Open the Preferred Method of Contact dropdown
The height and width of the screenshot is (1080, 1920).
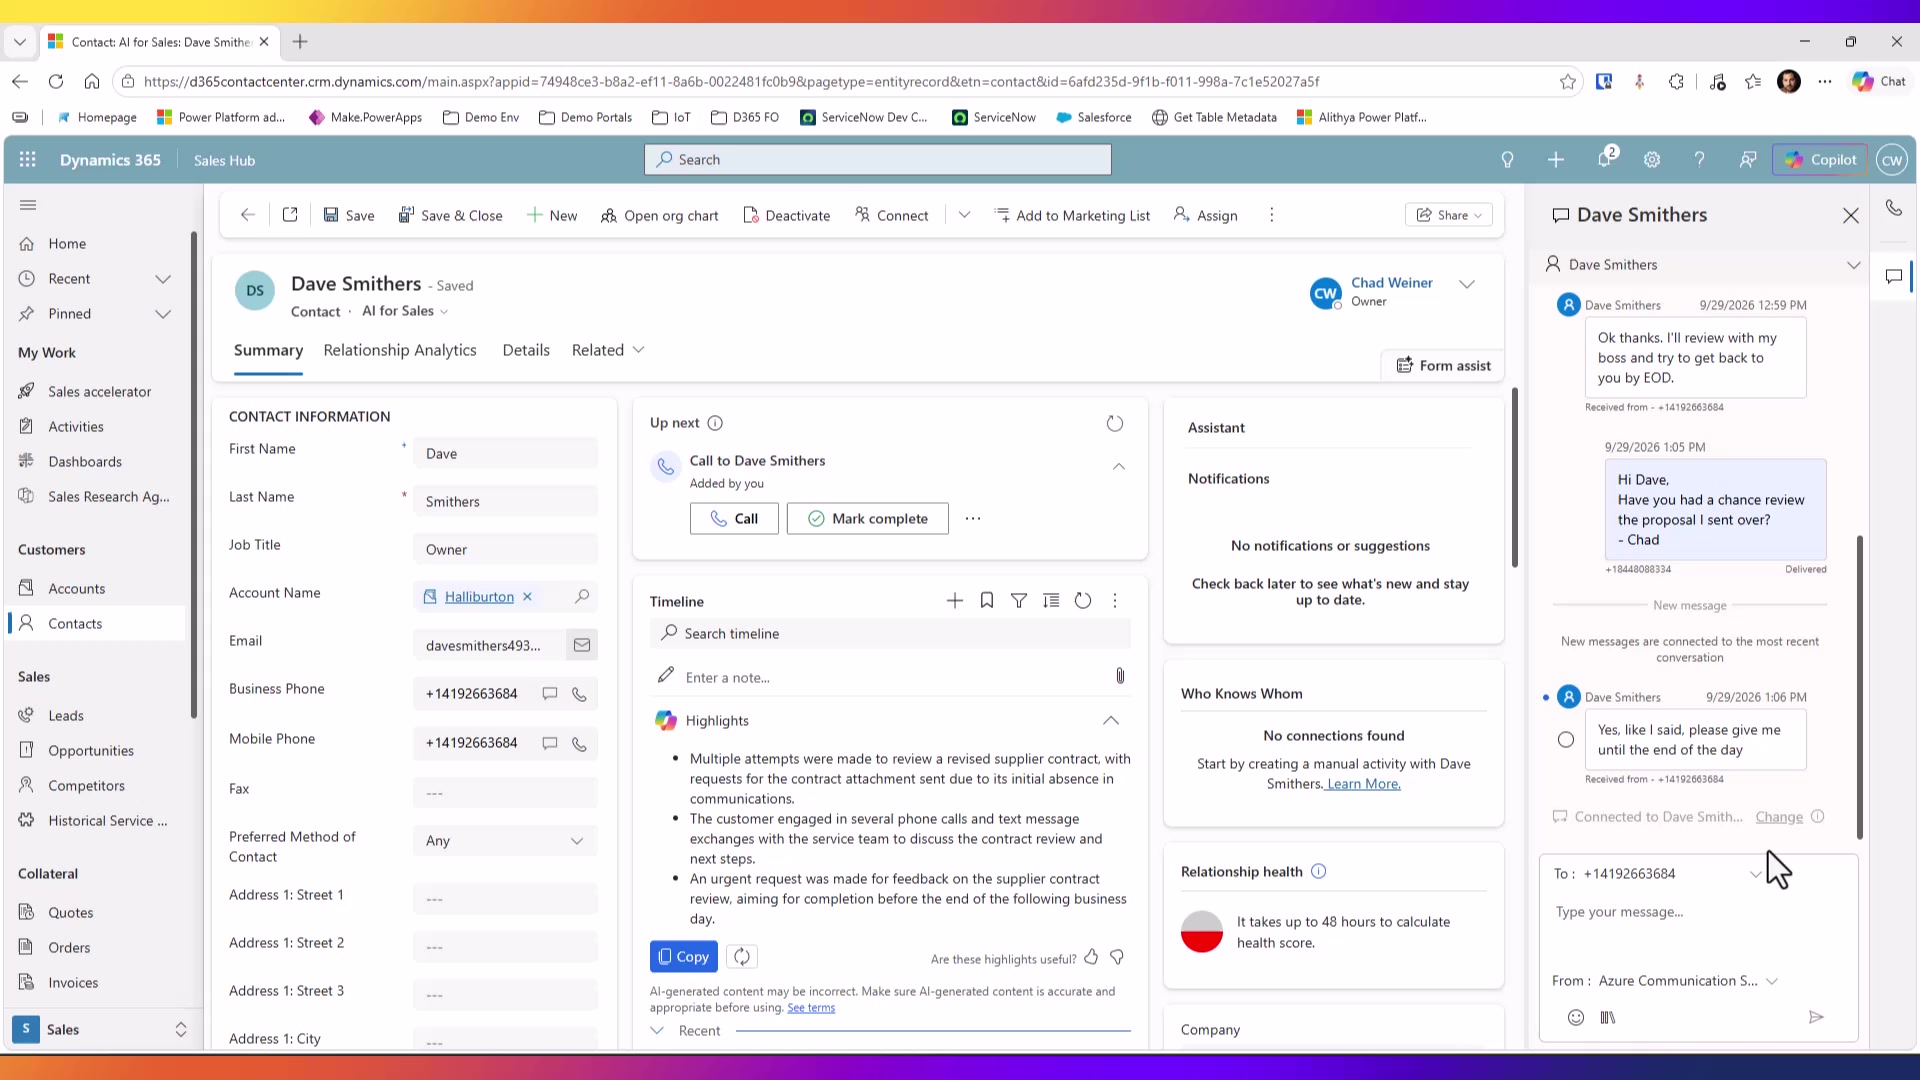click(505, 841)
